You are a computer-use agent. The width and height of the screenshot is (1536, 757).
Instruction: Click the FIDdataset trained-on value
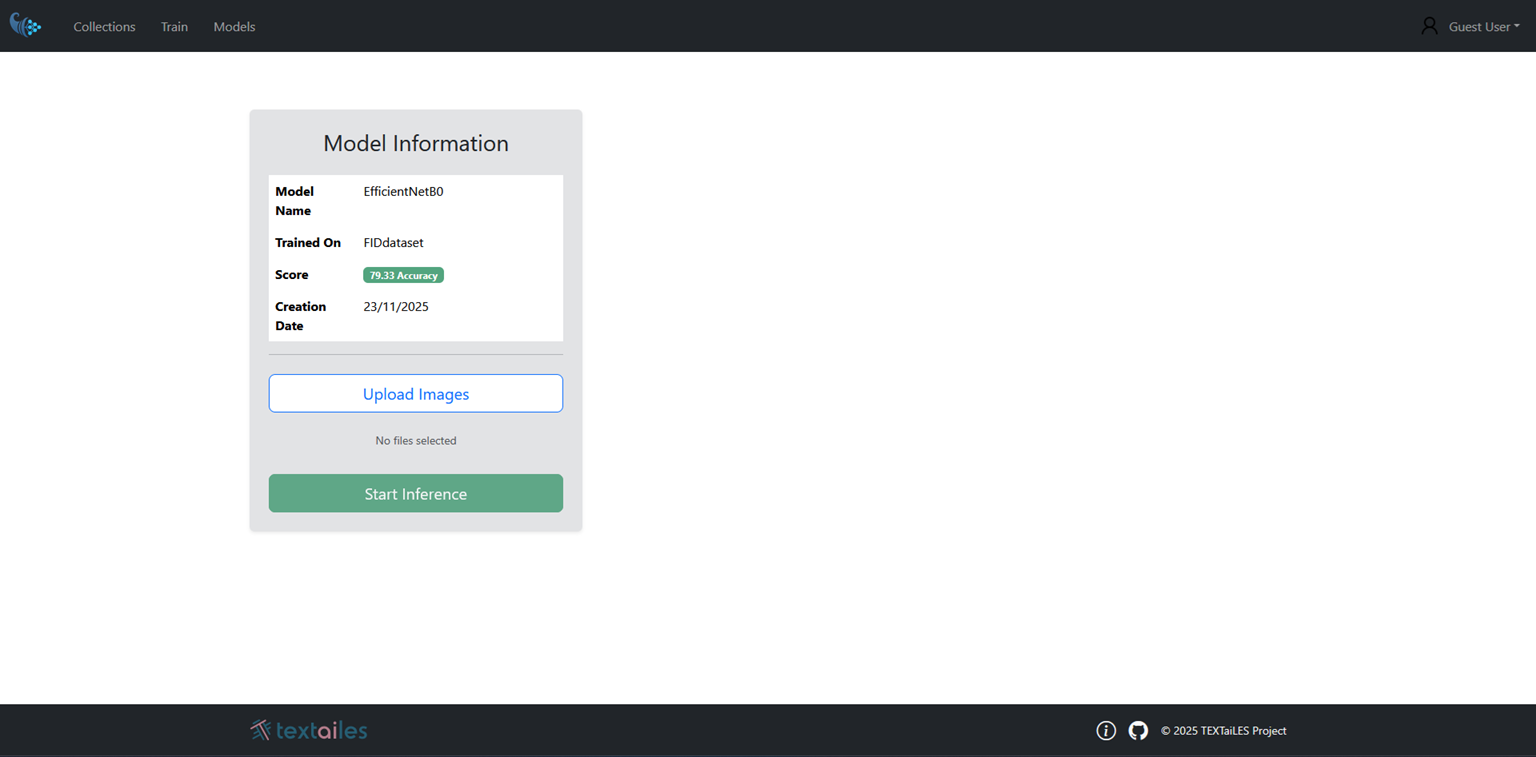coord(393,243)
